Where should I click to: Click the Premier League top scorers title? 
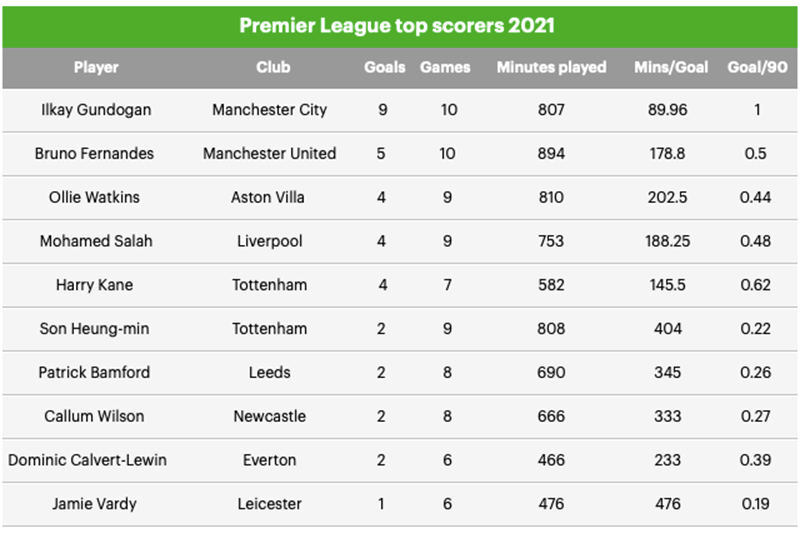click(x=400, y=25)
